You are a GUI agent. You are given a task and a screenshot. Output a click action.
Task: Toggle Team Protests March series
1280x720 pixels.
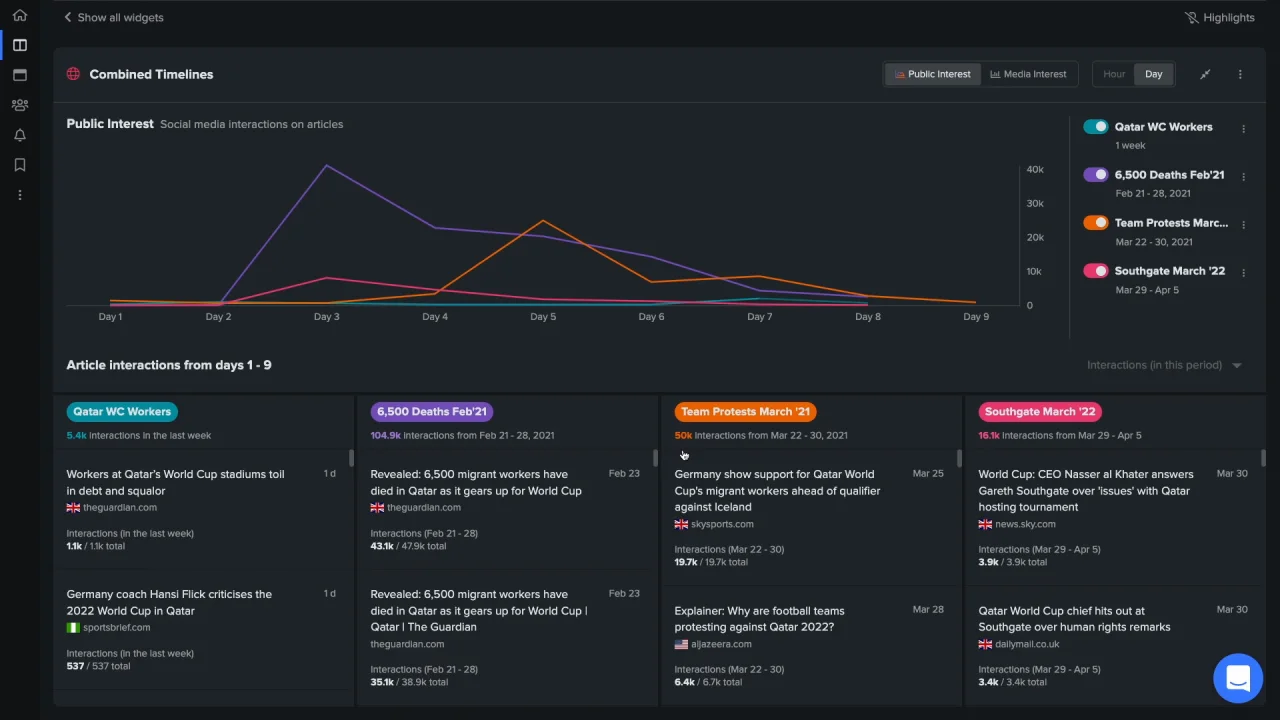click(x=1096, y=223)
